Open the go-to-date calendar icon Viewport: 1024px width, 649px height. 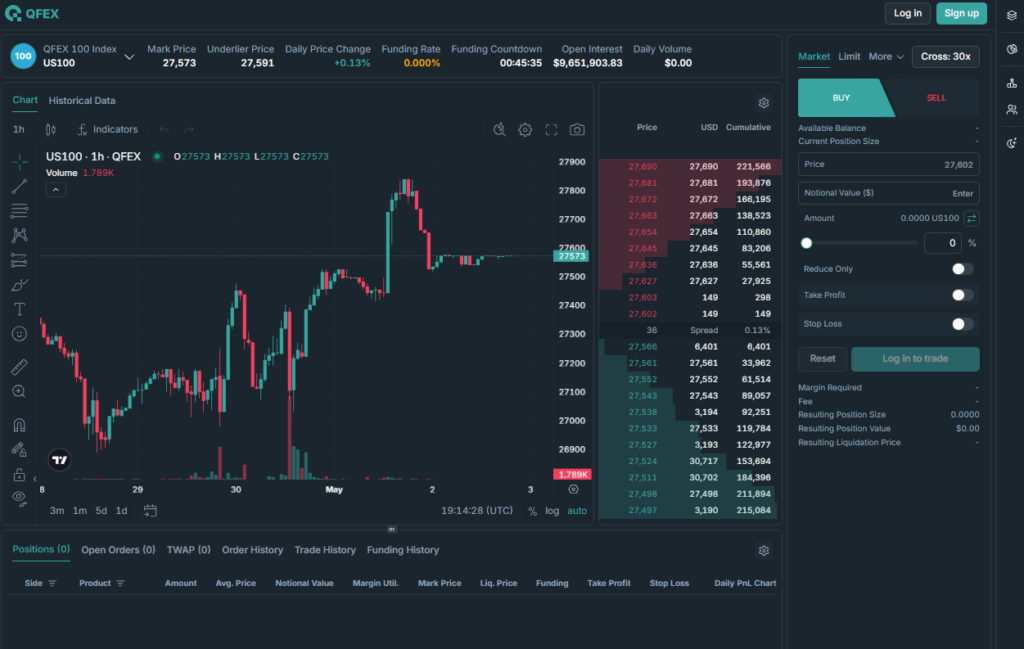click(150, 511)
